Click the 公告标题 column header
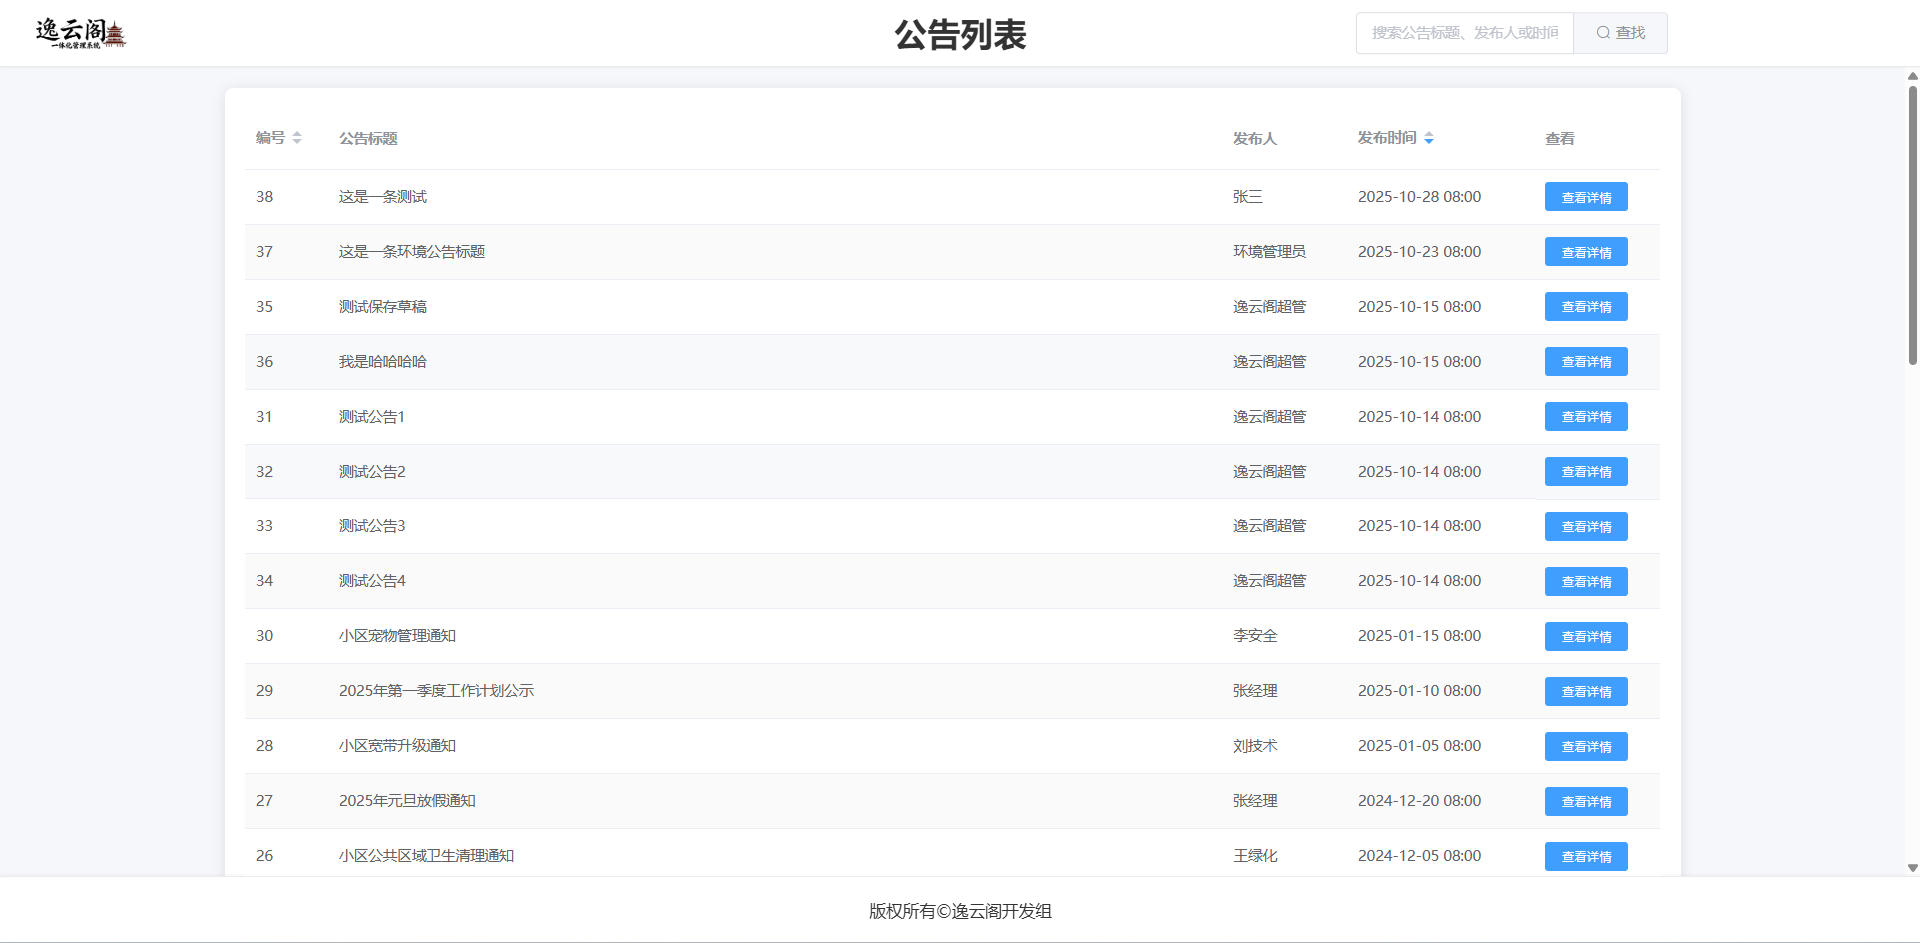The height and width of the screenshot is (943, 1920). coord(368,138)
